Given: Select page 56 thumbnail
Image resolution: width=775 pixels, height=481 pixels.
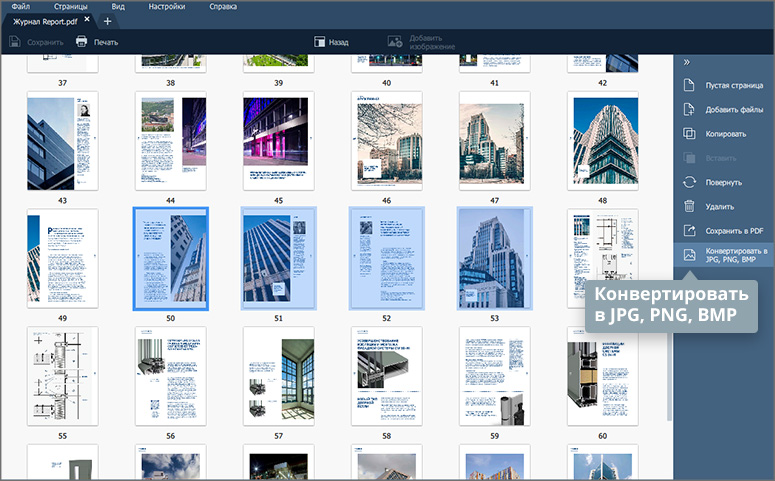Looking at the screenshot, I should (x=171, y=376).
